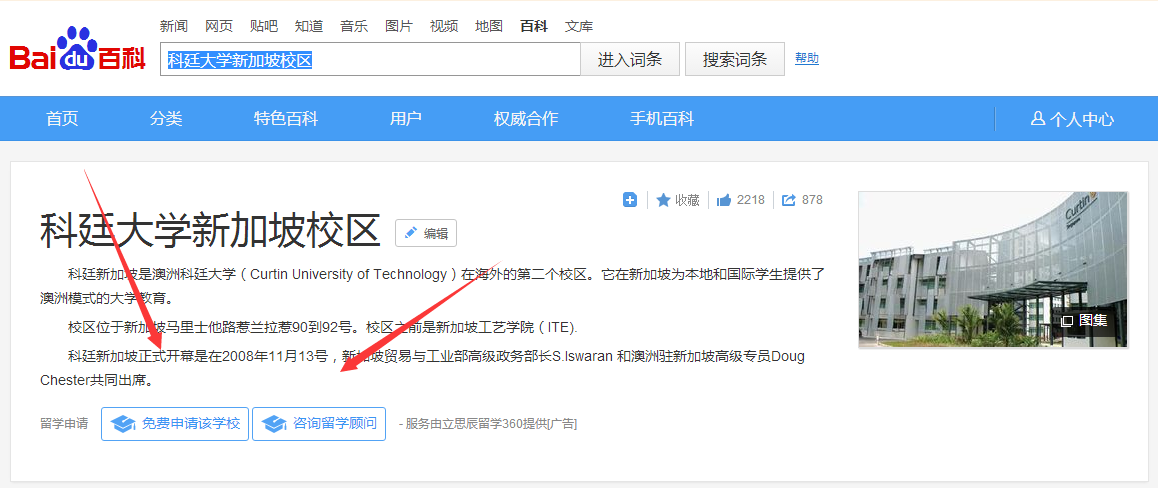
Task: Open 用户 navigation menu
Action: 406,119
